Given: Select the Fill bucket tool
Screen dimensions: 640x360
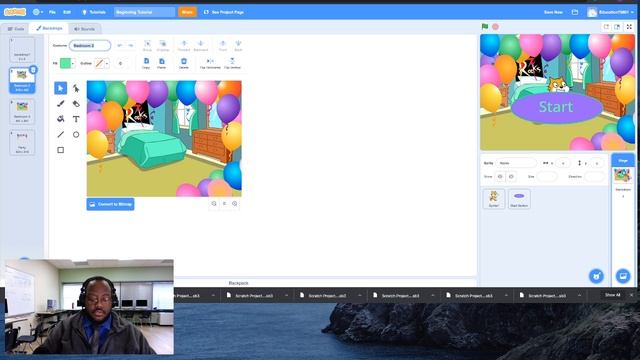Looking at the screenshot, I should coord(60,119).
